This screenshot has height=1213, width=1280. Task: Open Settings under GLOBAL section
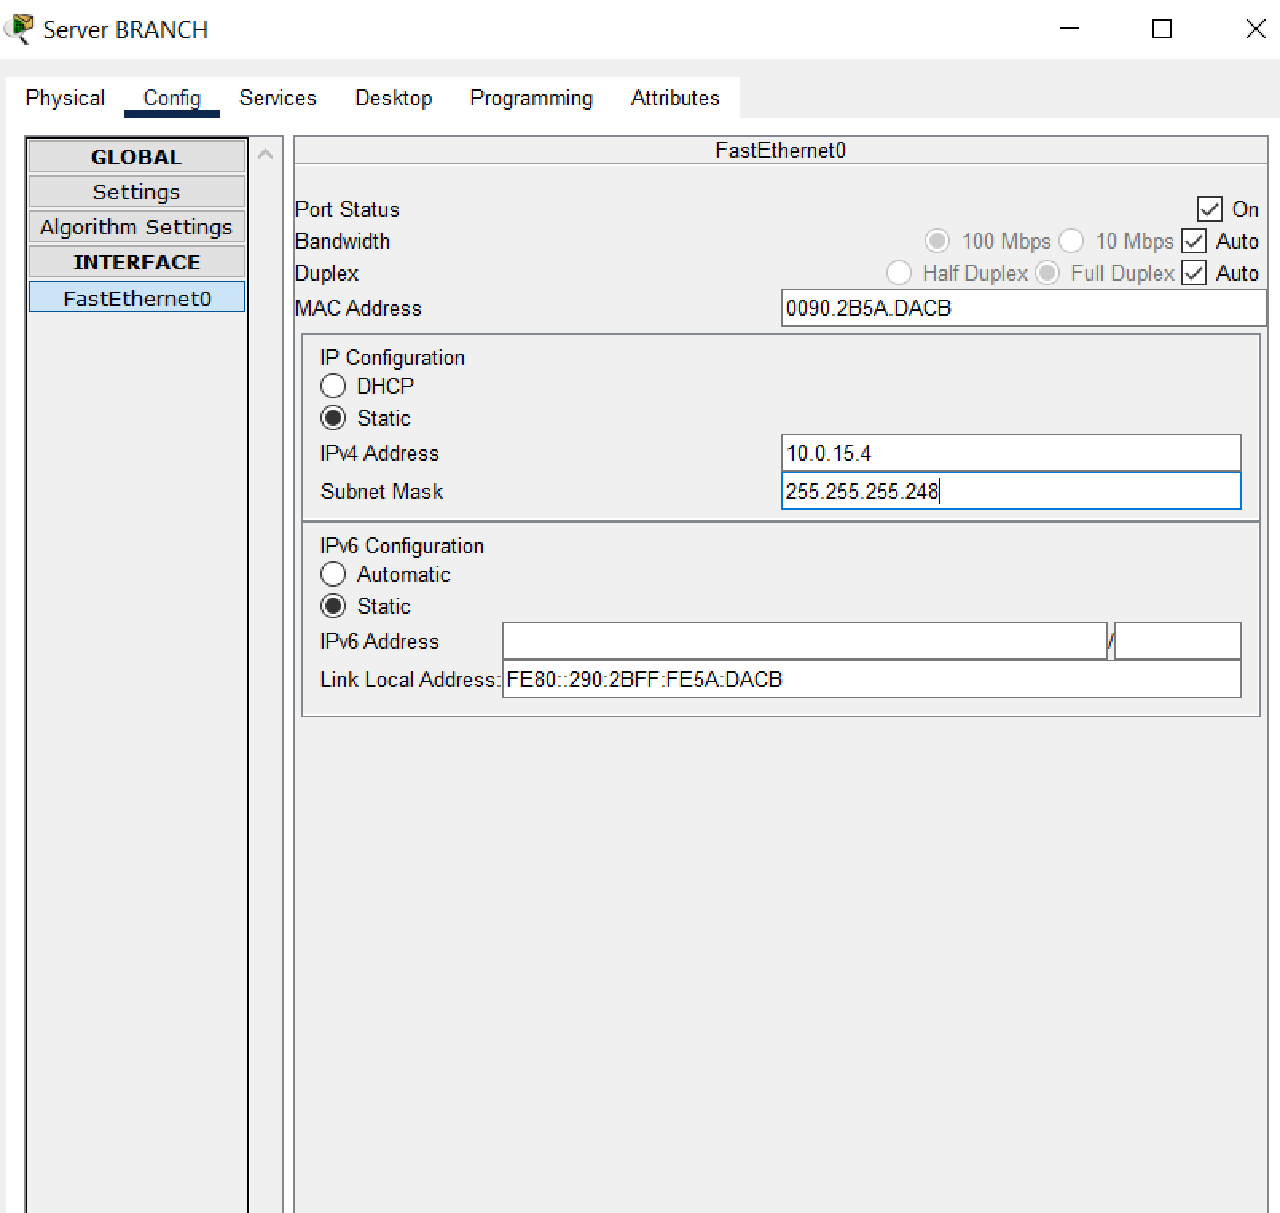point(136,191)
